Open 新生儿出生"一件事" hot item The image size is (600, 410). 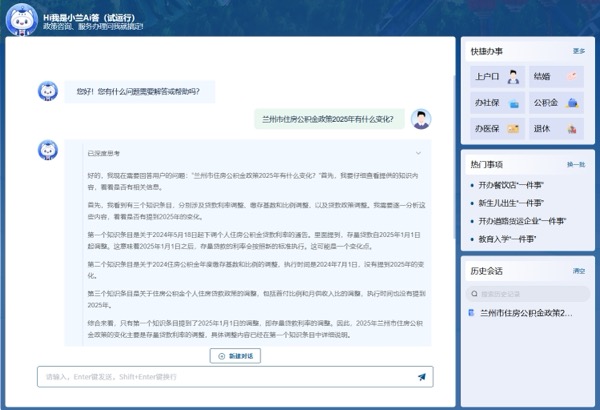tap(511, 203)
